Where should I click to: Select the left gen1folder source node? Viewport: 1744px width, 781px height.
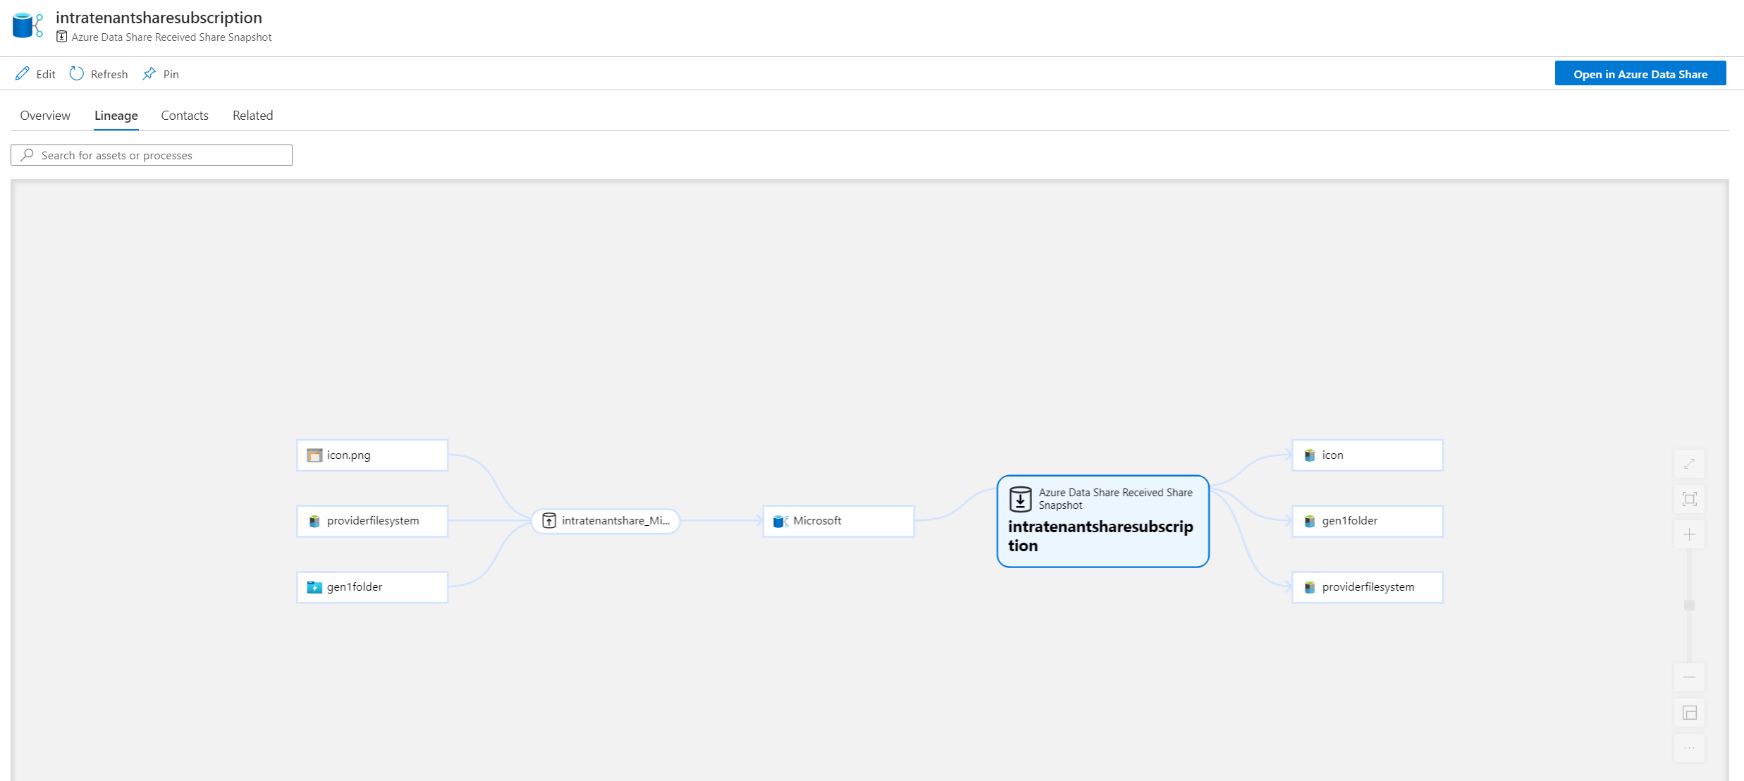coord(372,587)
